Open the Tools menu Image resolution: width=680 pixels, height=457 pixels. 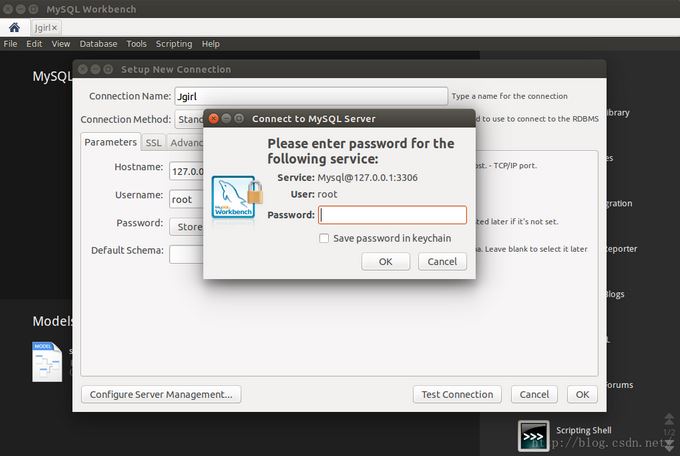click(136, 44)
